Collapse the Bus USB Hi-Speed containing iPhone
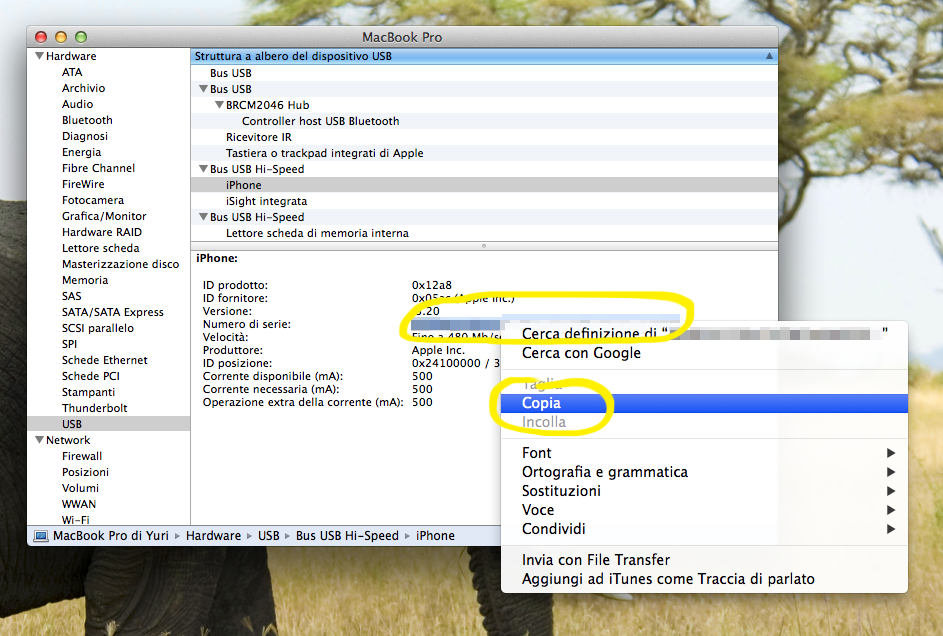943x636 pixels. coord(203,169)
